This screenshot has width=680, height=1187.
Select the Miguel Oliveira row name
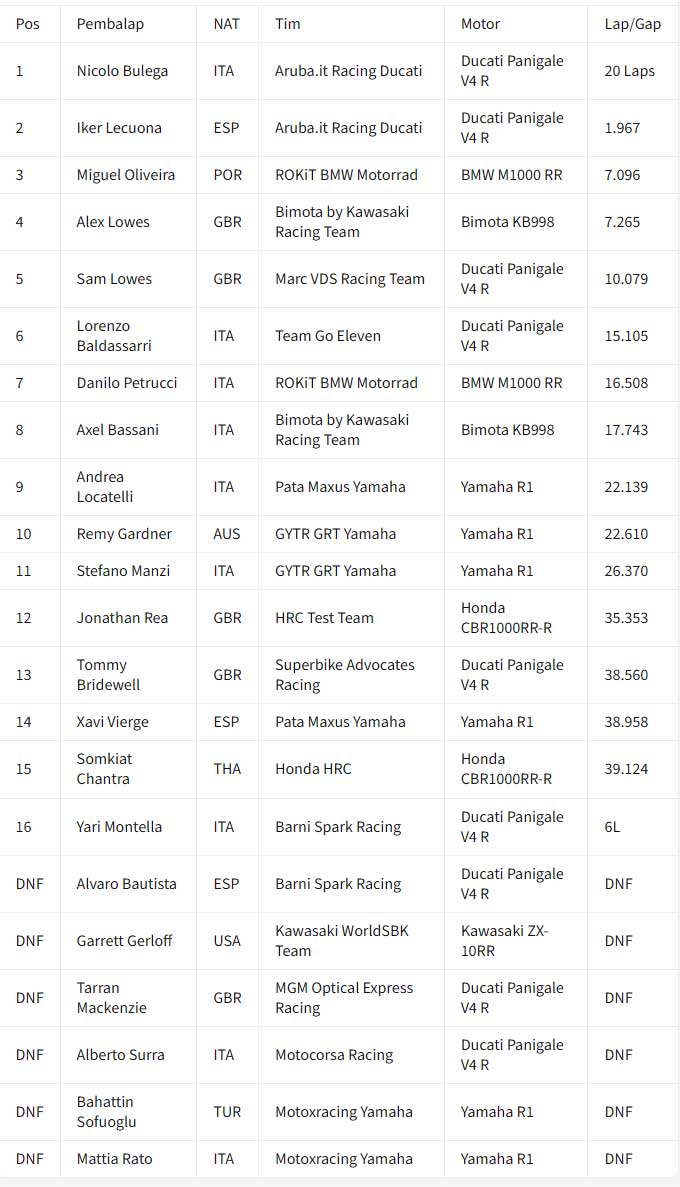click(126, 175)
